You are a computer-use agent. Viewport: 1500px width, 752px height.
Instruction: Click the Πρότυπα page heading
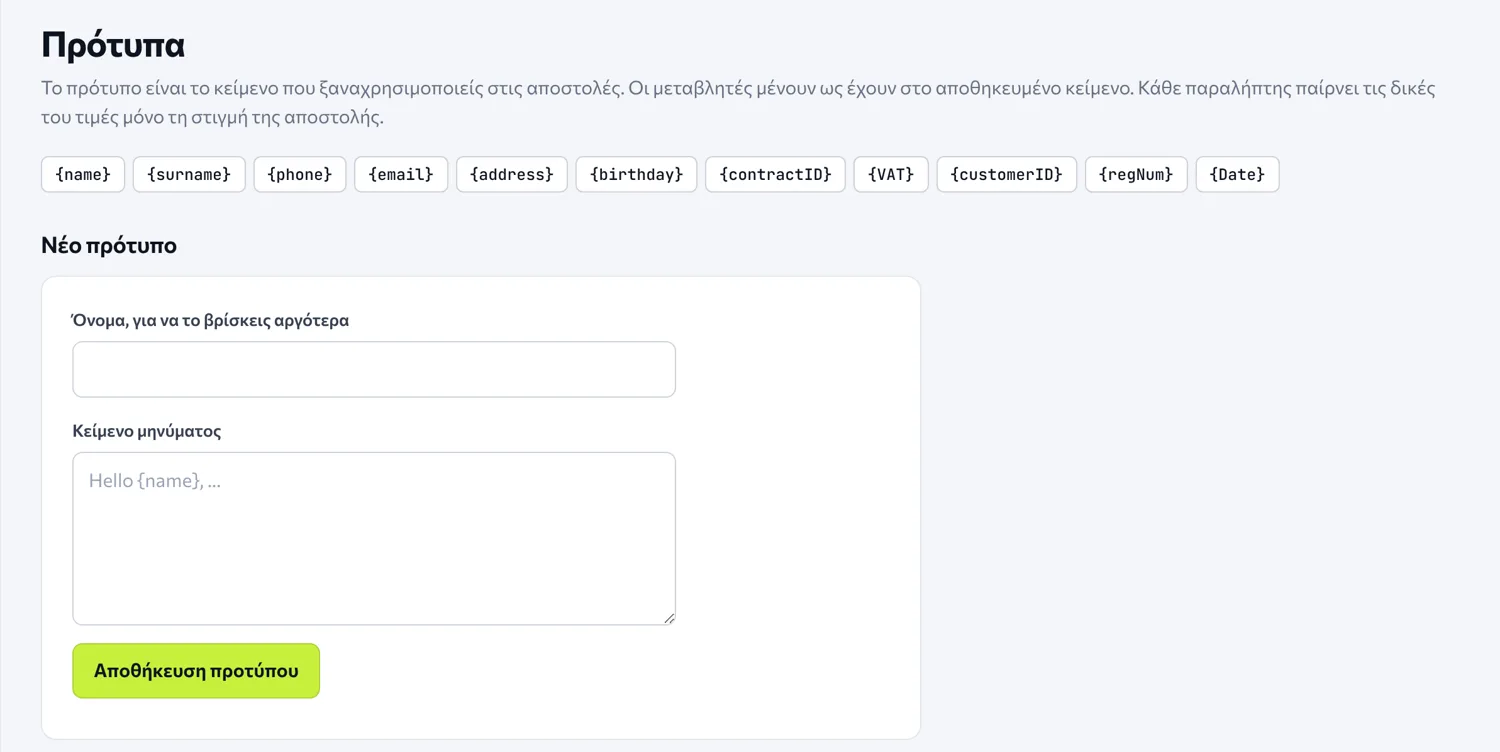(x=113, y=45)
